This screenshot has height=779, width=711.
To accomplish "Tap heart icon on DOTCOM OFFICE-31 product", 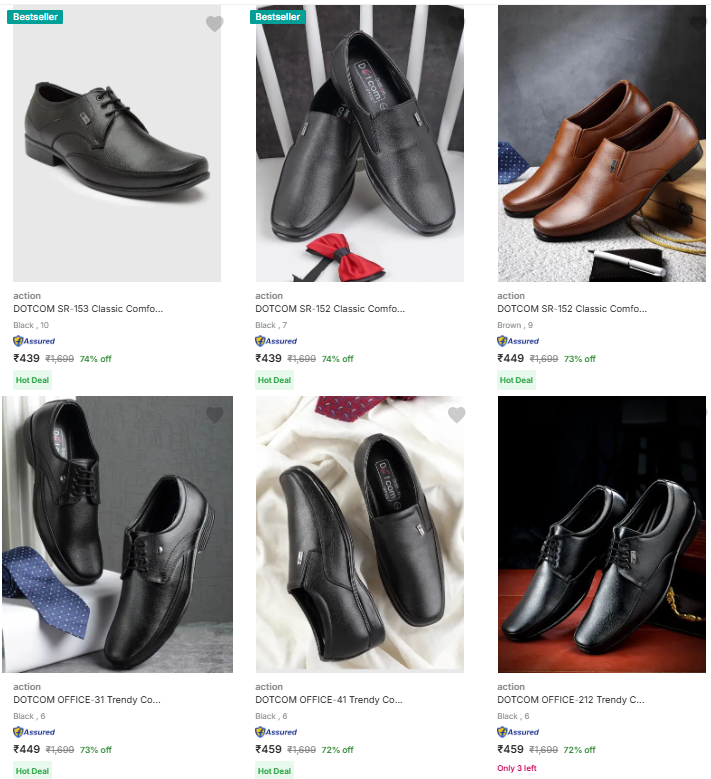I will 214,414.
